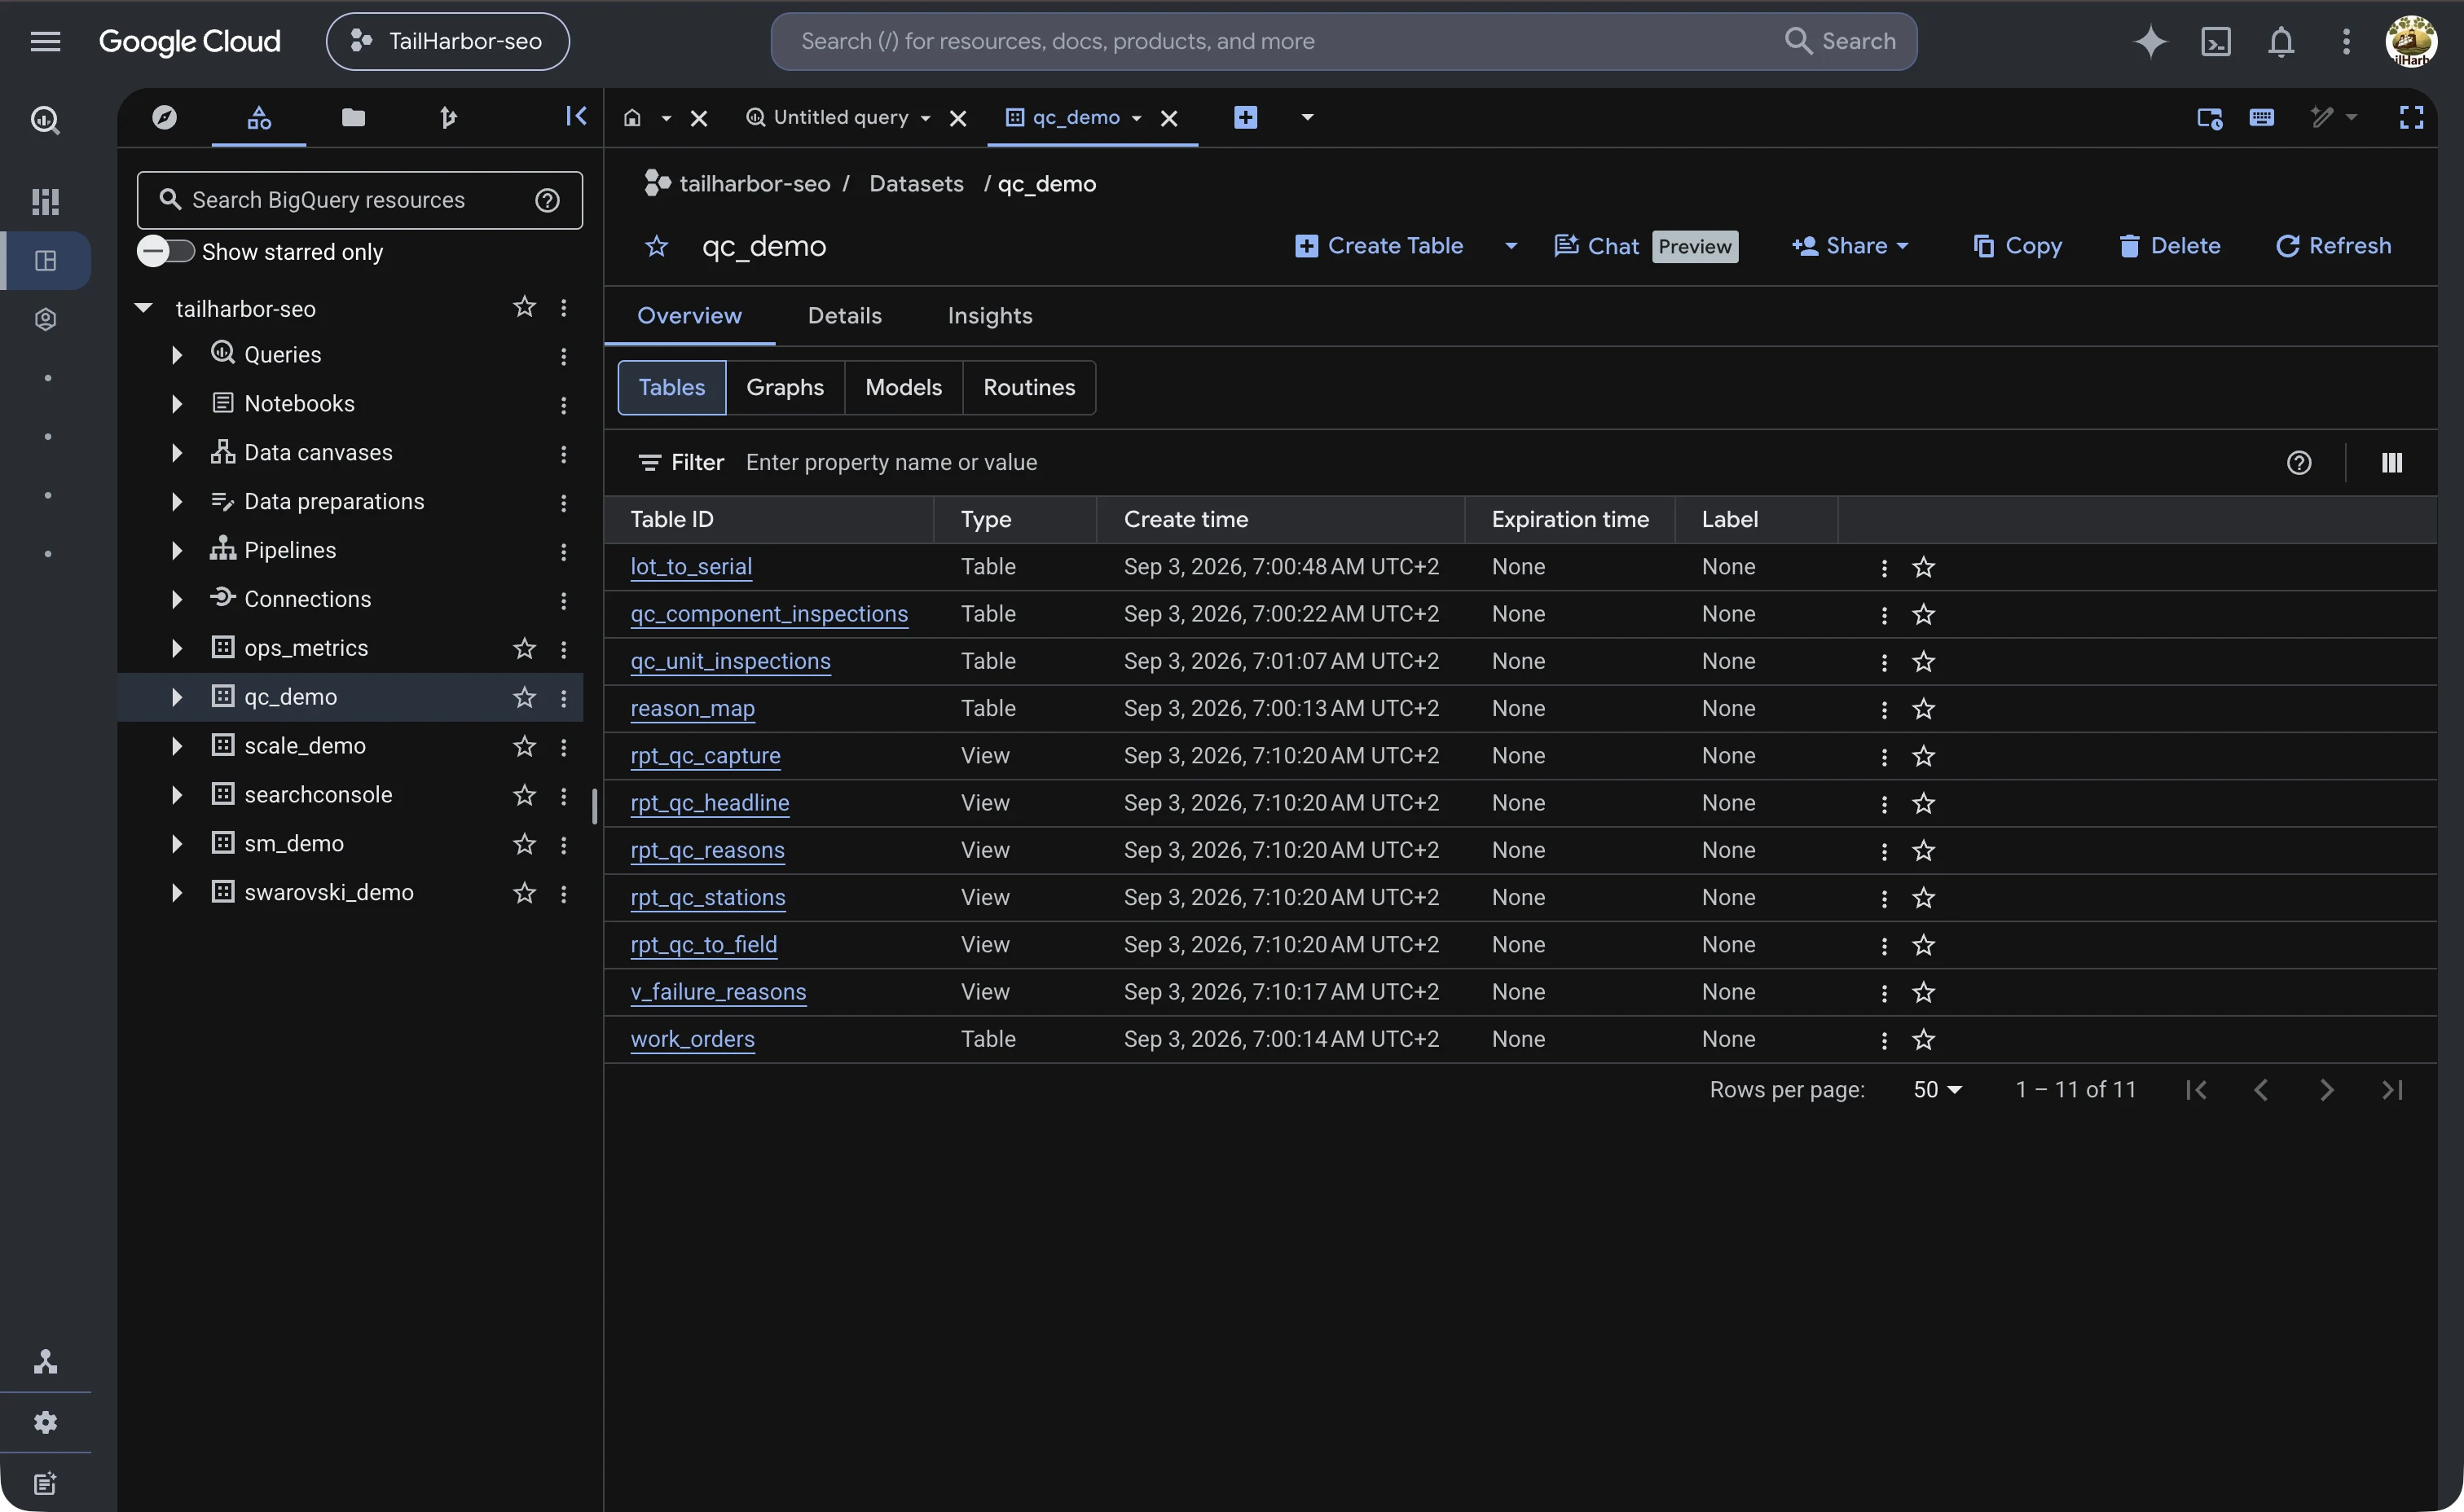Star the scale_demo dataset in tree
Image resolution: width=2464 pixels, height=1512 pixels.
[x=524, y=747]
